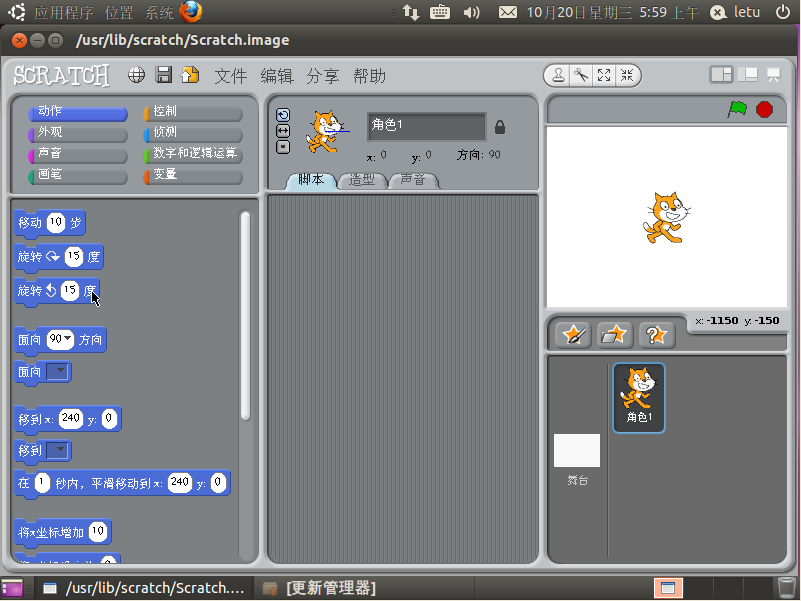
Task: Expand the empty dropdown in the 移到 block
Action: (59, 450)
